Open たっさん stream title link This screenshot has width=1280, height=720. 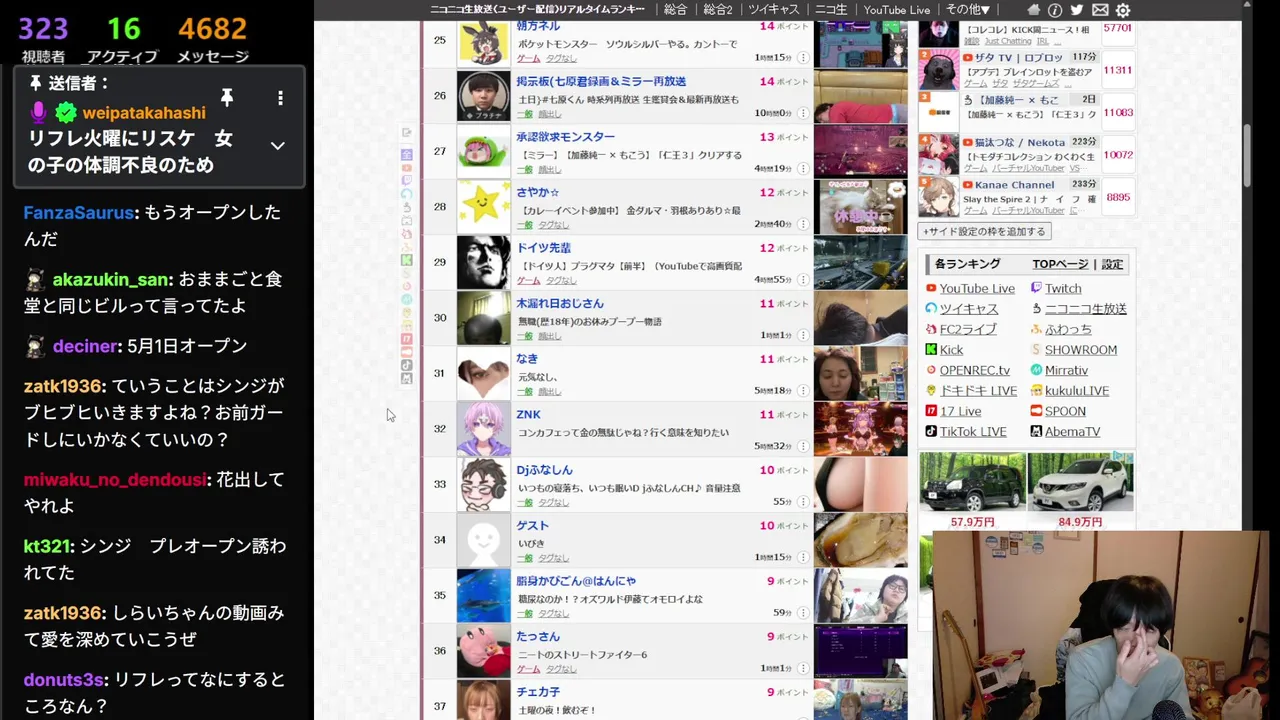coord(538,636)
